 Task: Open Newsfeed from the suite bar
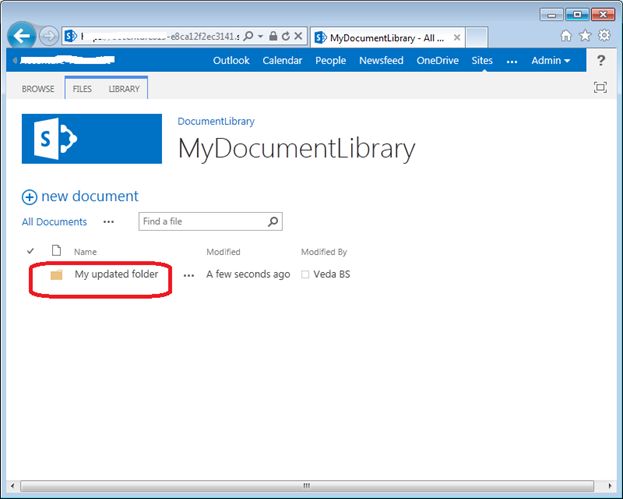click(x=381, y=60)
